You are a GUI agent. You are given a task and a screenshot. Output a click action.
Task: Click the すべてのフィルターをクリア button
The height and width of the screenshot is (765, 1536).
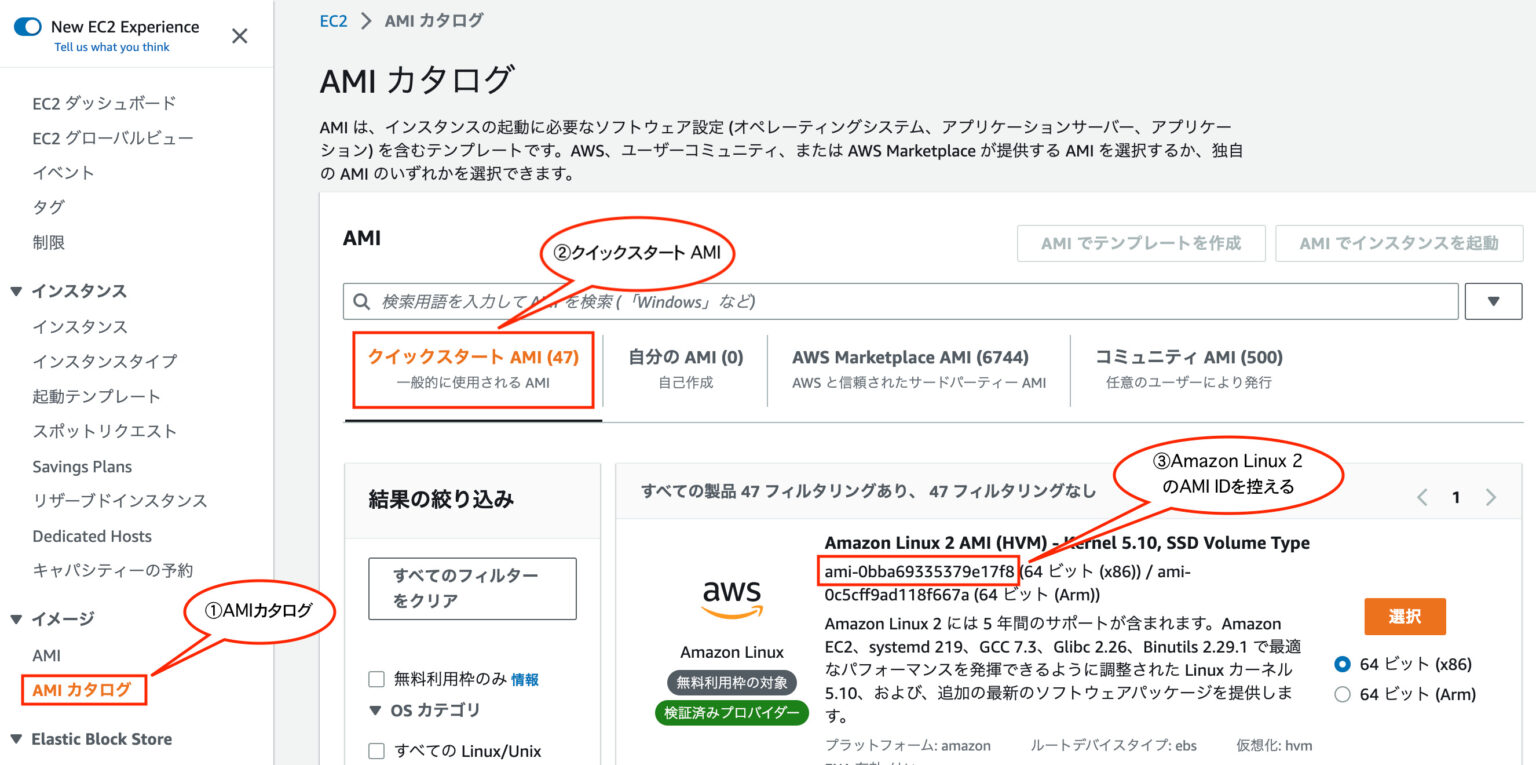(x=472, y=588)
